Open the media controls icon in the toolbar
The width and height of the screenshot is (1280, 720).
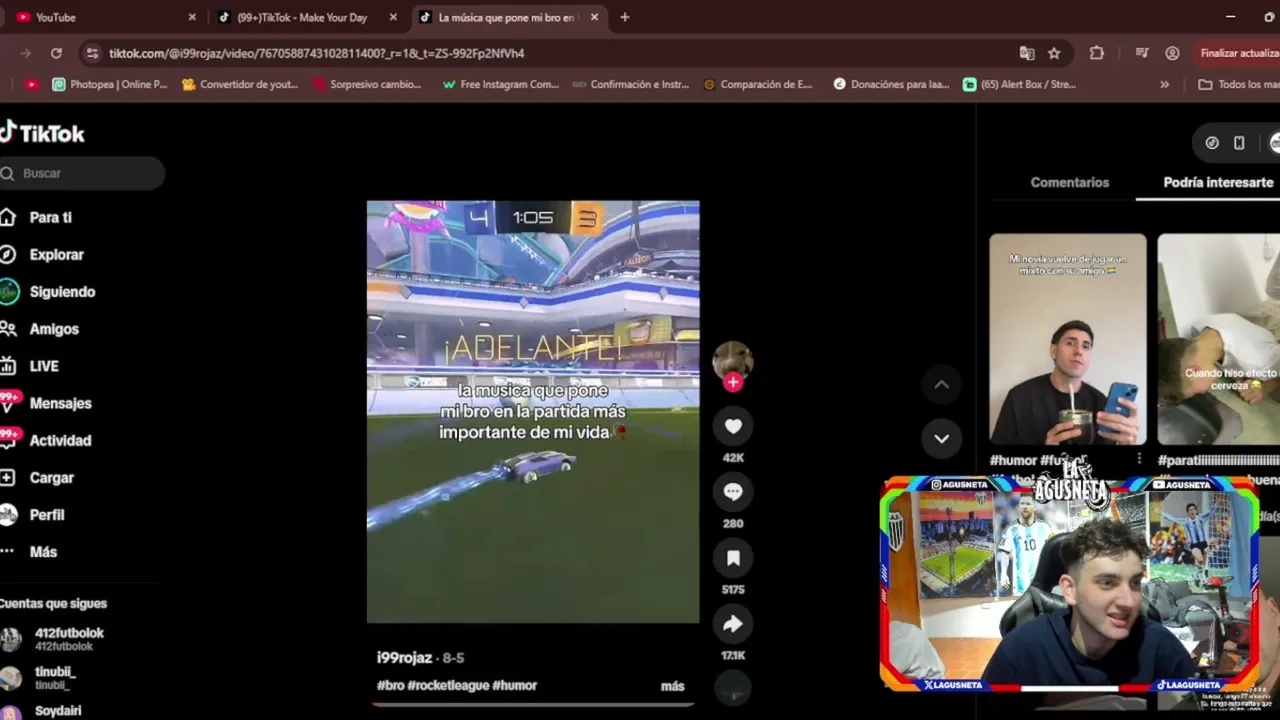(1142, 53)
